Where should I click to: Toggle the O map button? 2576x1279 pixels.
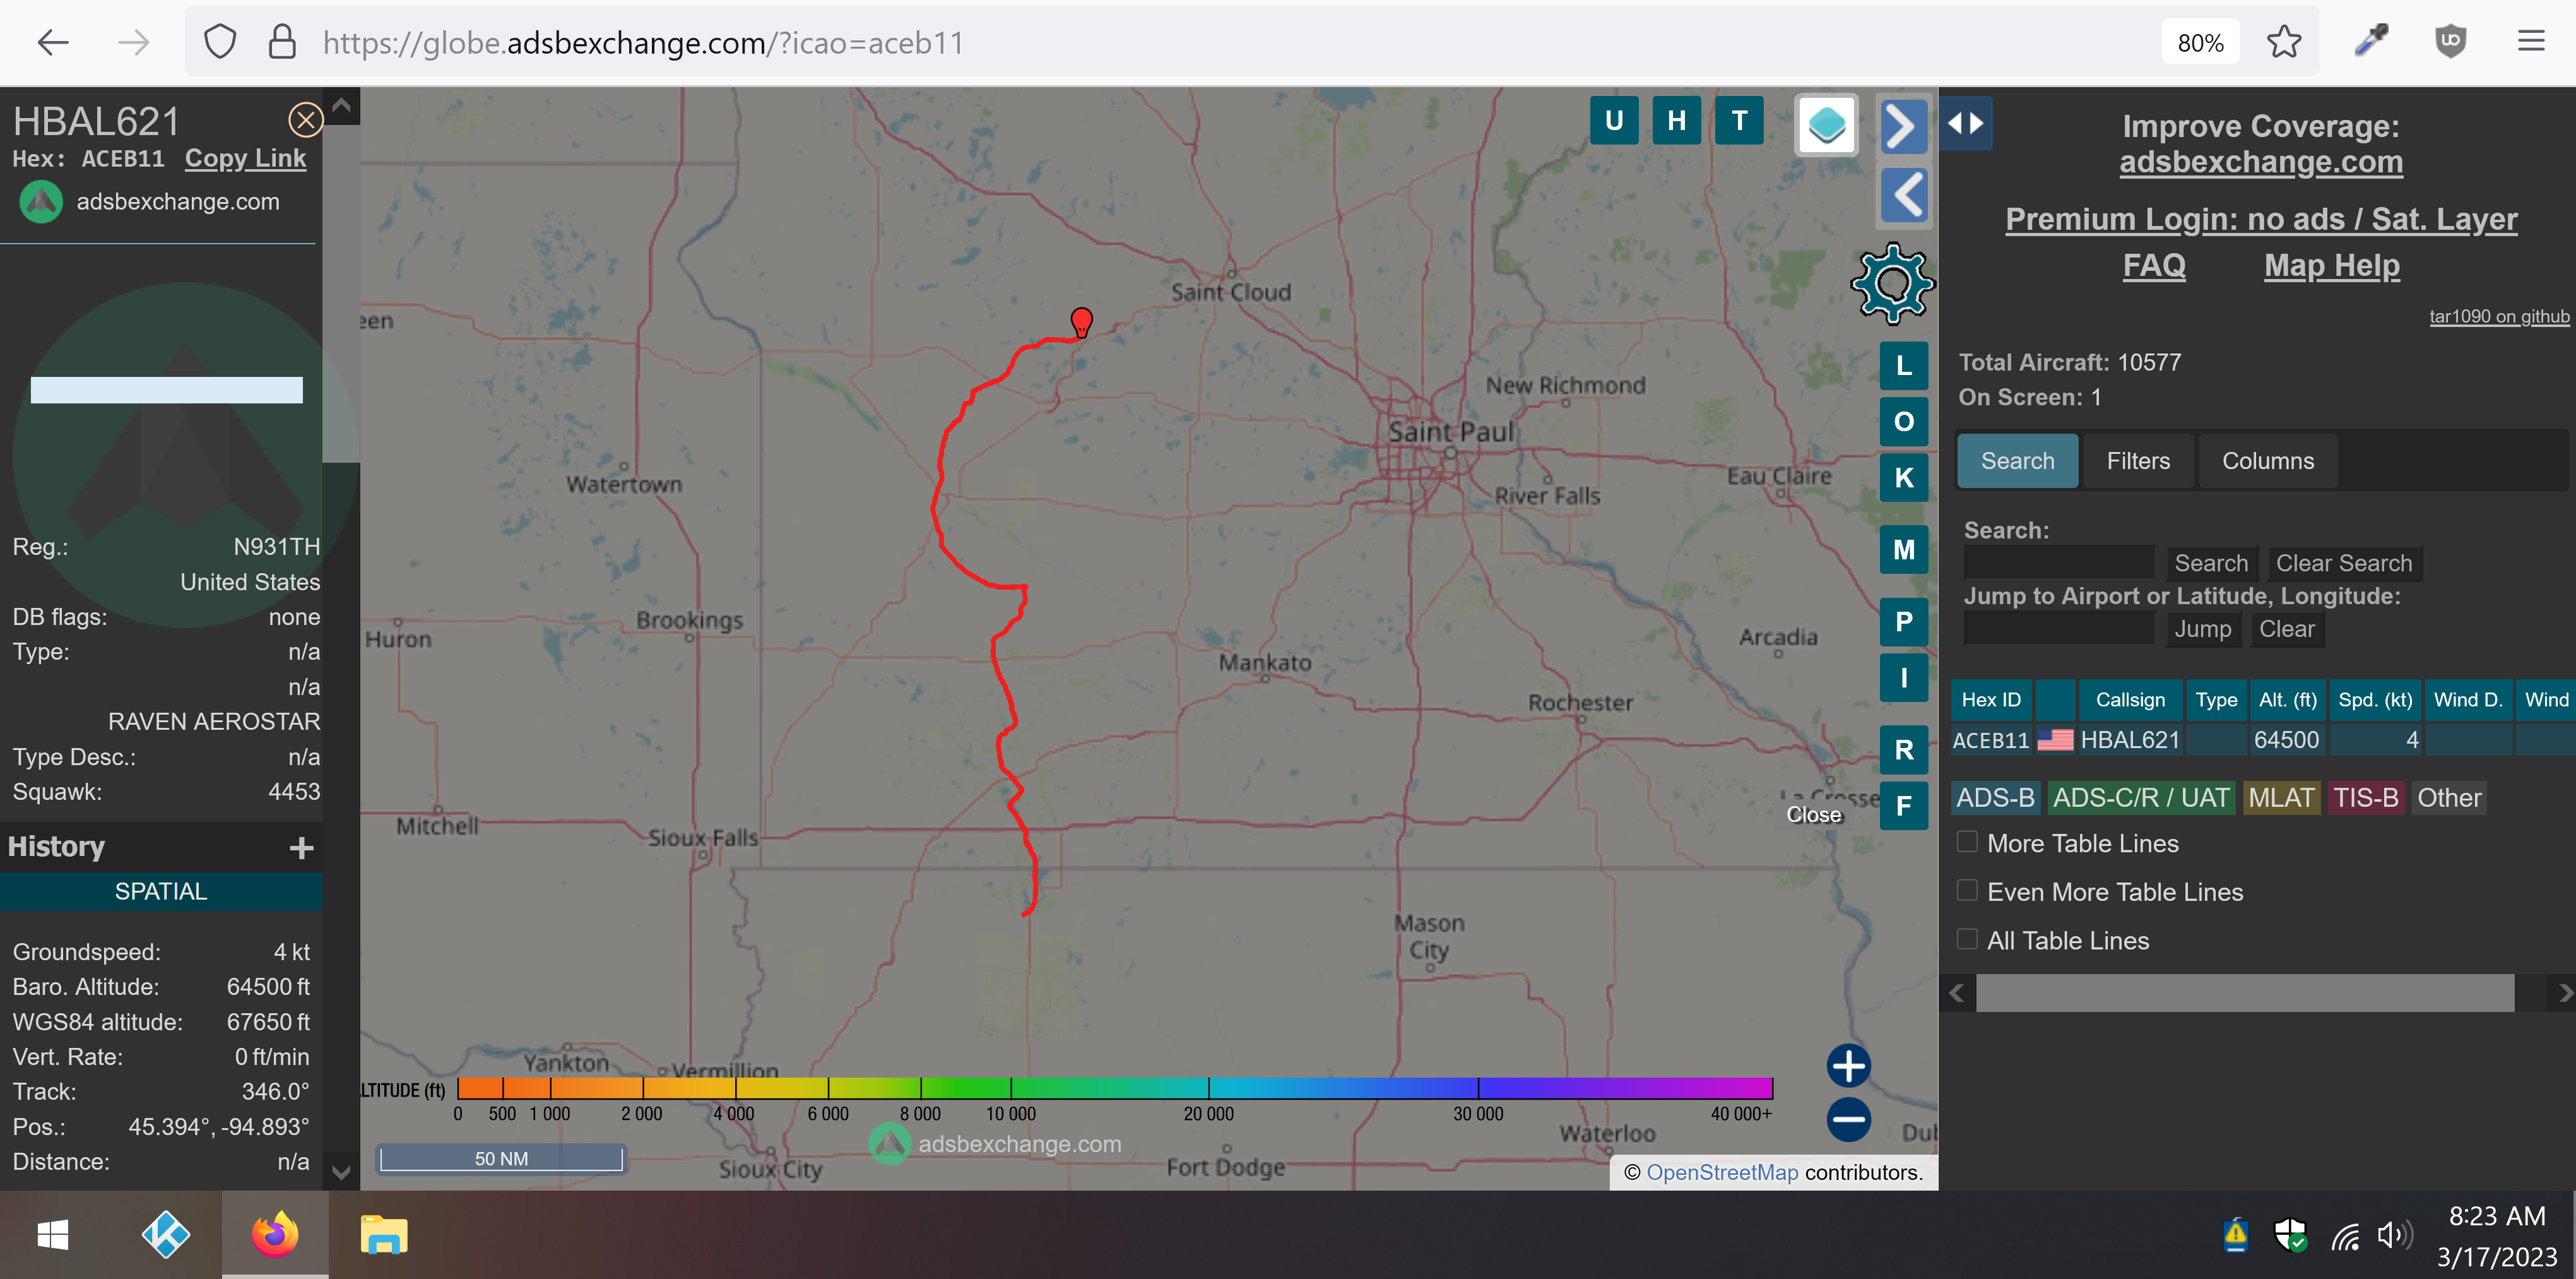point(1904,422)
